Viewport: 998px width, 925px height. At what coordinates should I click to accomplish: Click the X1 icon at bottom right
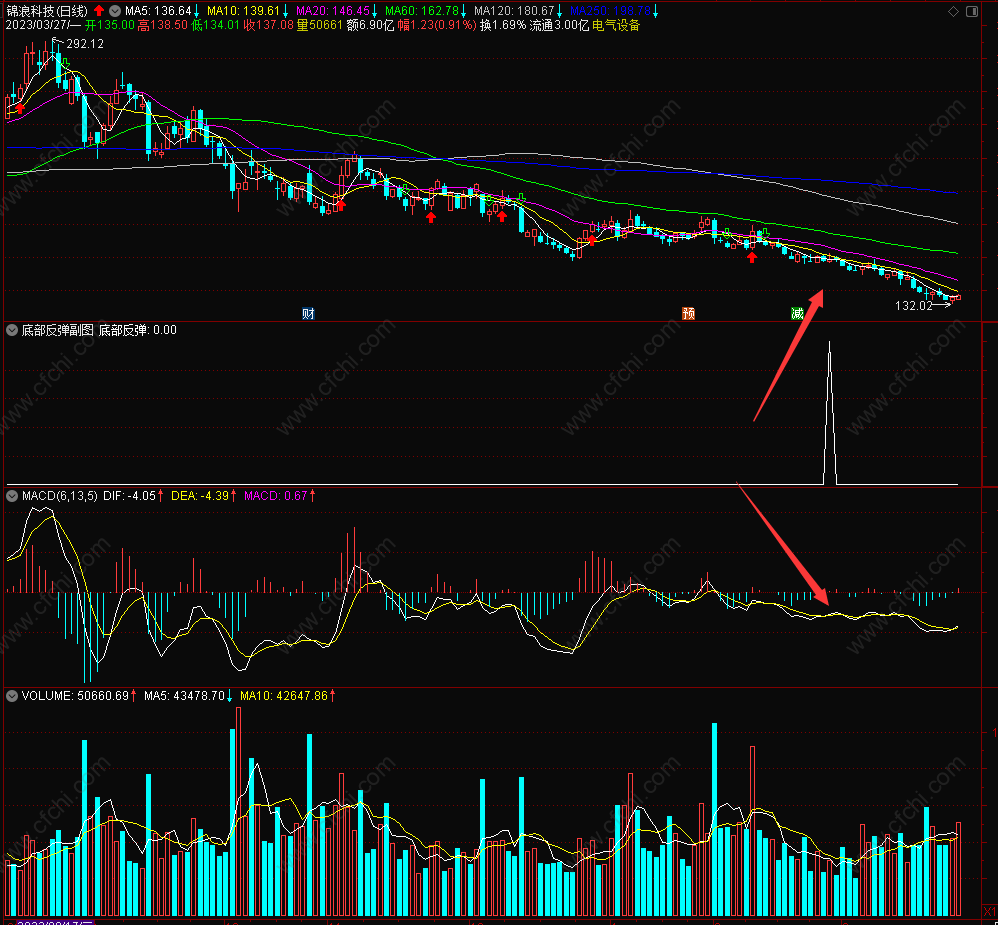point(990,912)
